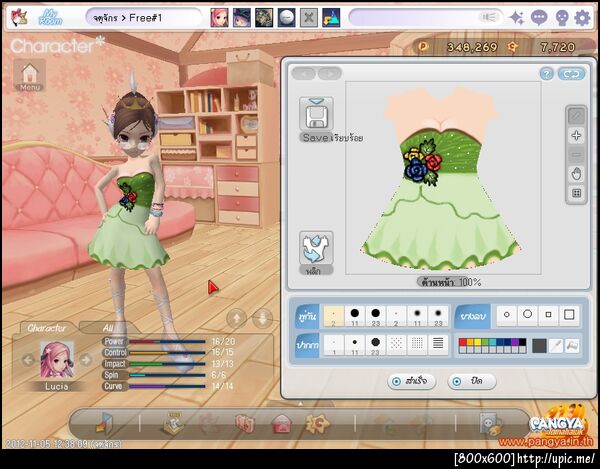Screen dimensions: 600x469
Task: Select the witch-hat character slot in top bar
Action: 242,18
